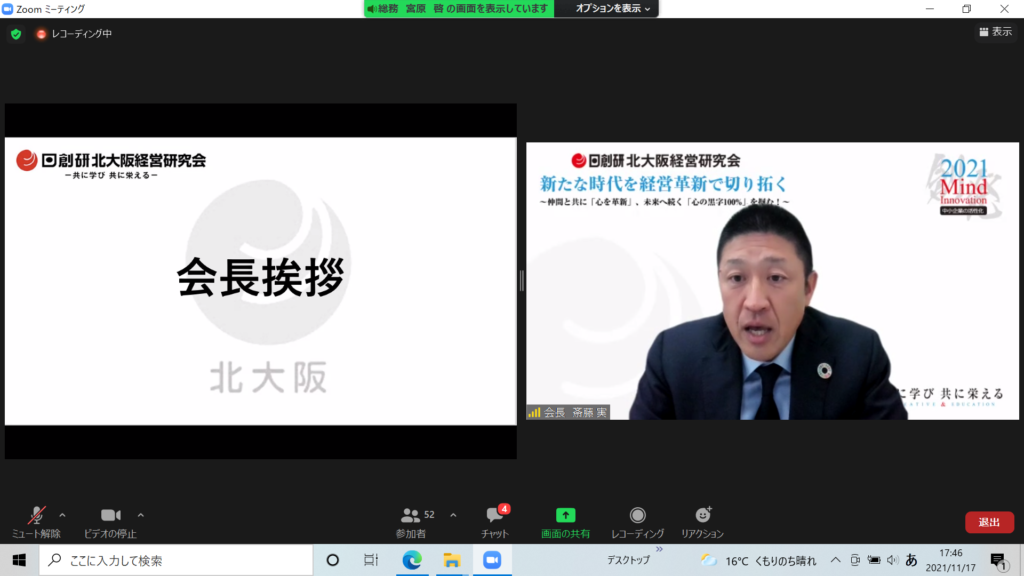Screen dimensions: 1024x576
Task: Open the clock and calendar flyout
Action: point(951,560)
